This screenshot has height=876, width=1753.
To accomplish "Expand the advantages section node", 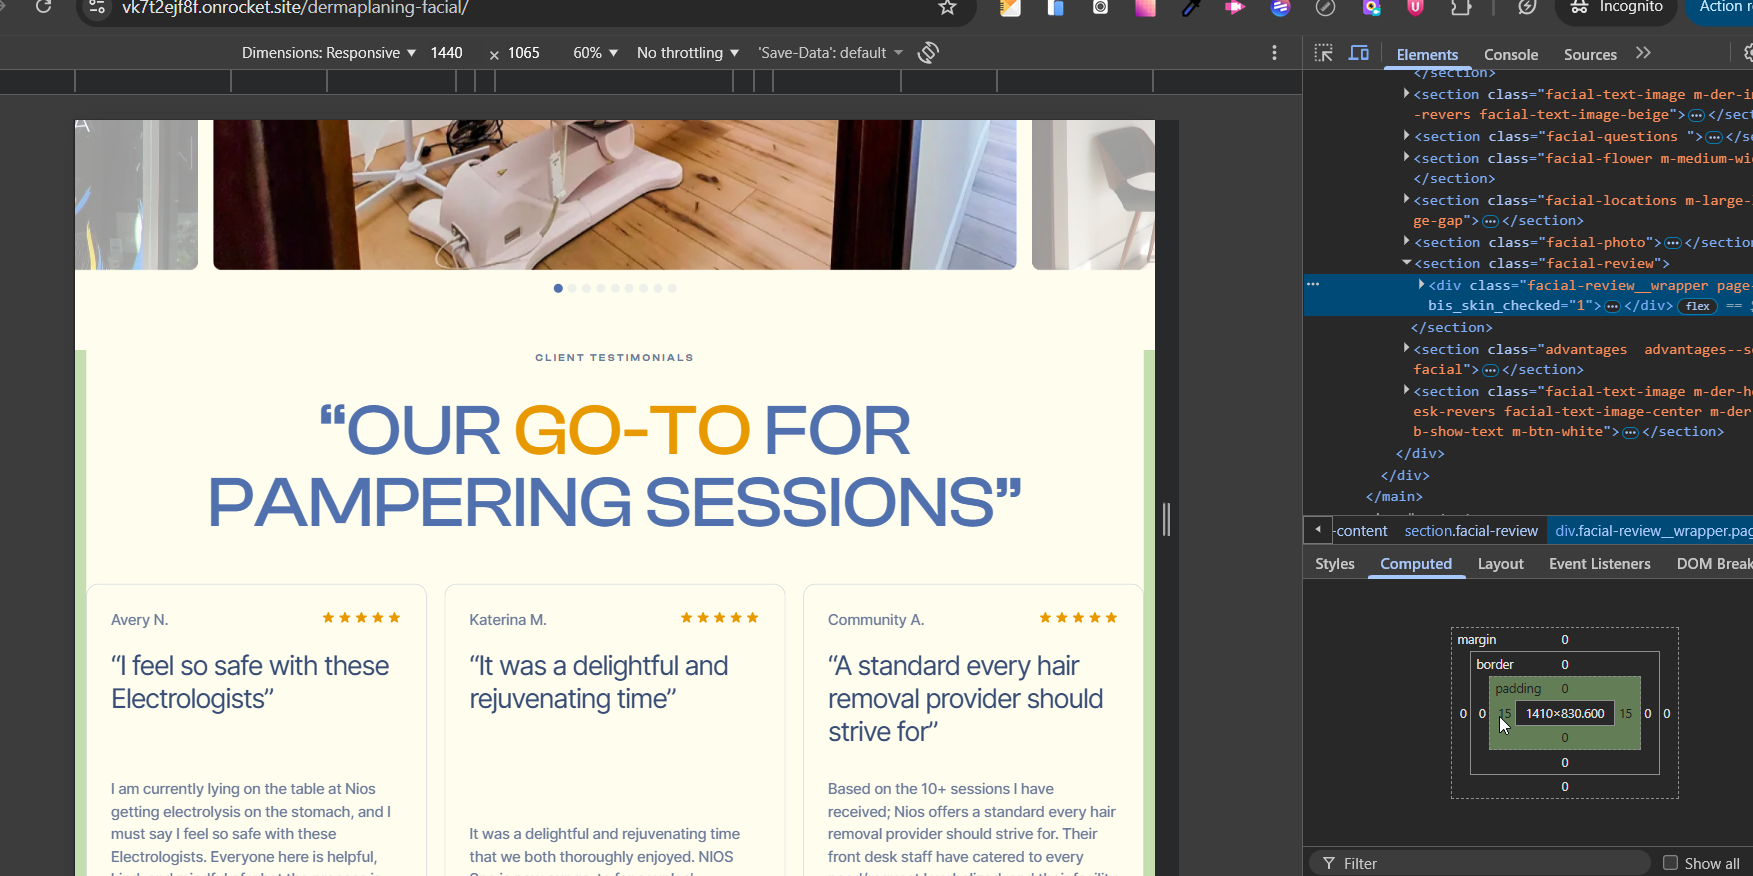I will coord(1406,349).
